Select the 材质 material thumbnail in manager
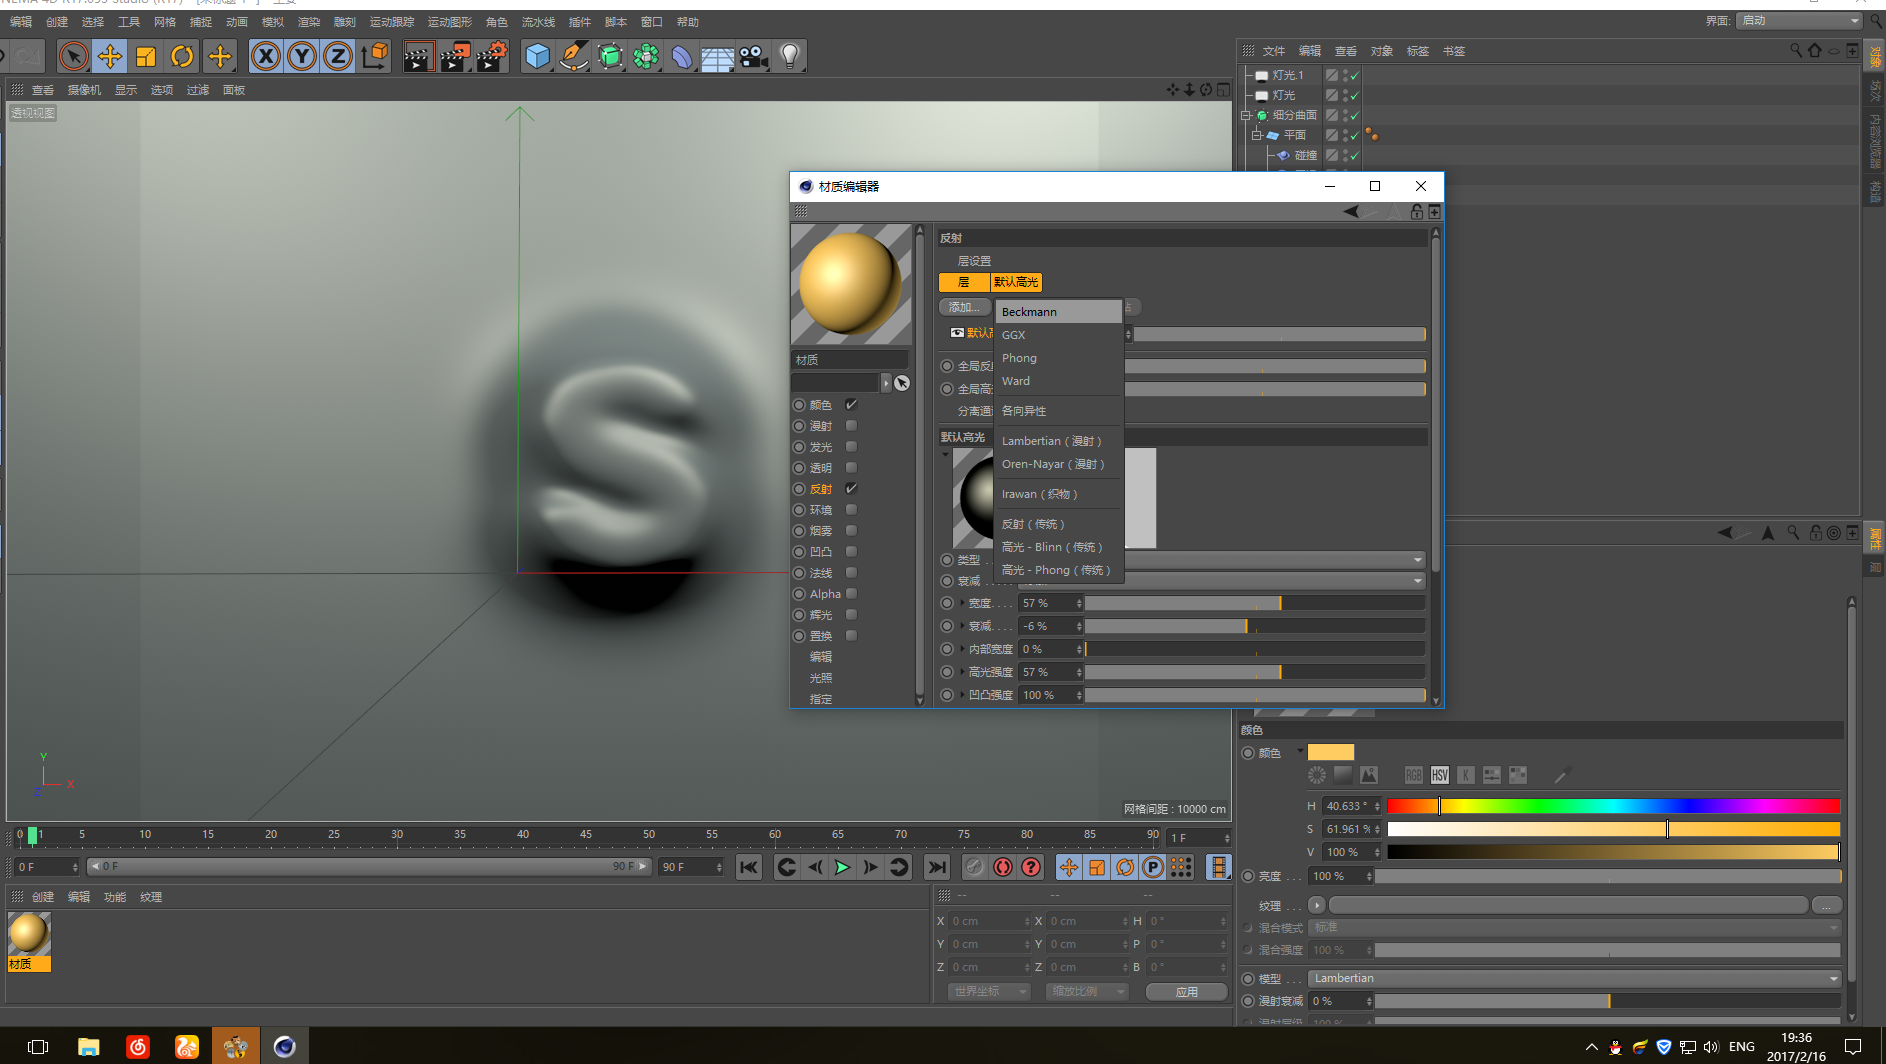1886x1064 pixels. [29, 941]
